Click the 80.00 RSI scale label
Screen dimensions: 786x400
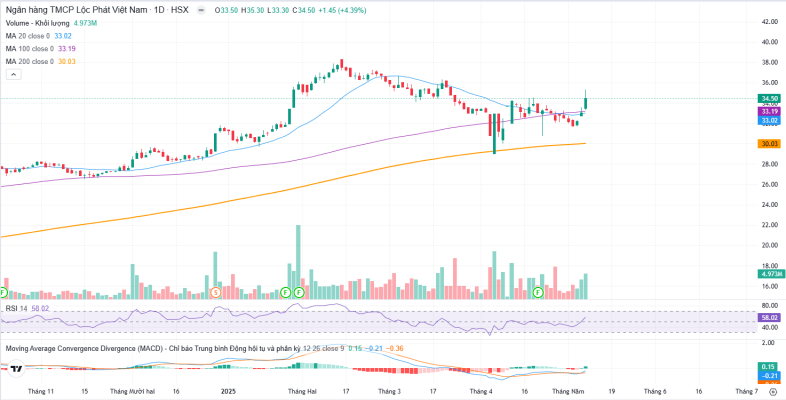(769, 305)
